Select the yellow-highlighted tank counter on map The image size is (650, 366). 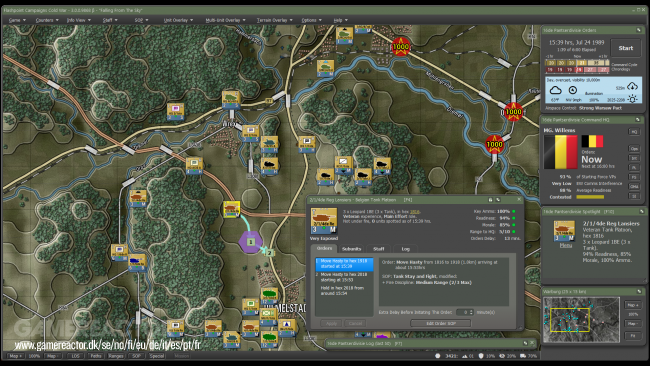pyautogui.click(x=232, y=209)
